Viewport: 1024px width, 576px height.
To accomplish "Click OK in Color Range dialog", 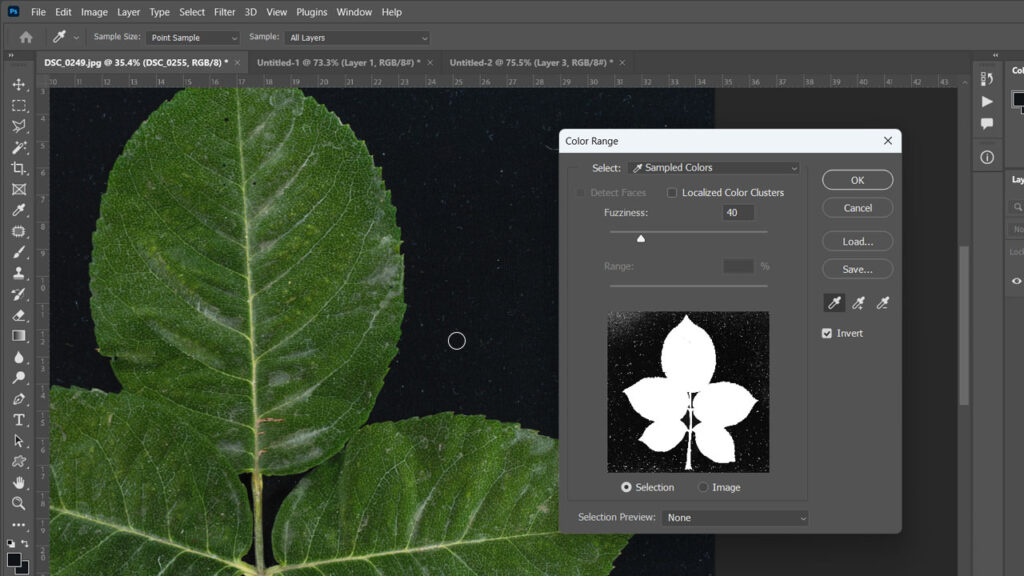I will [x=857, y=180].
